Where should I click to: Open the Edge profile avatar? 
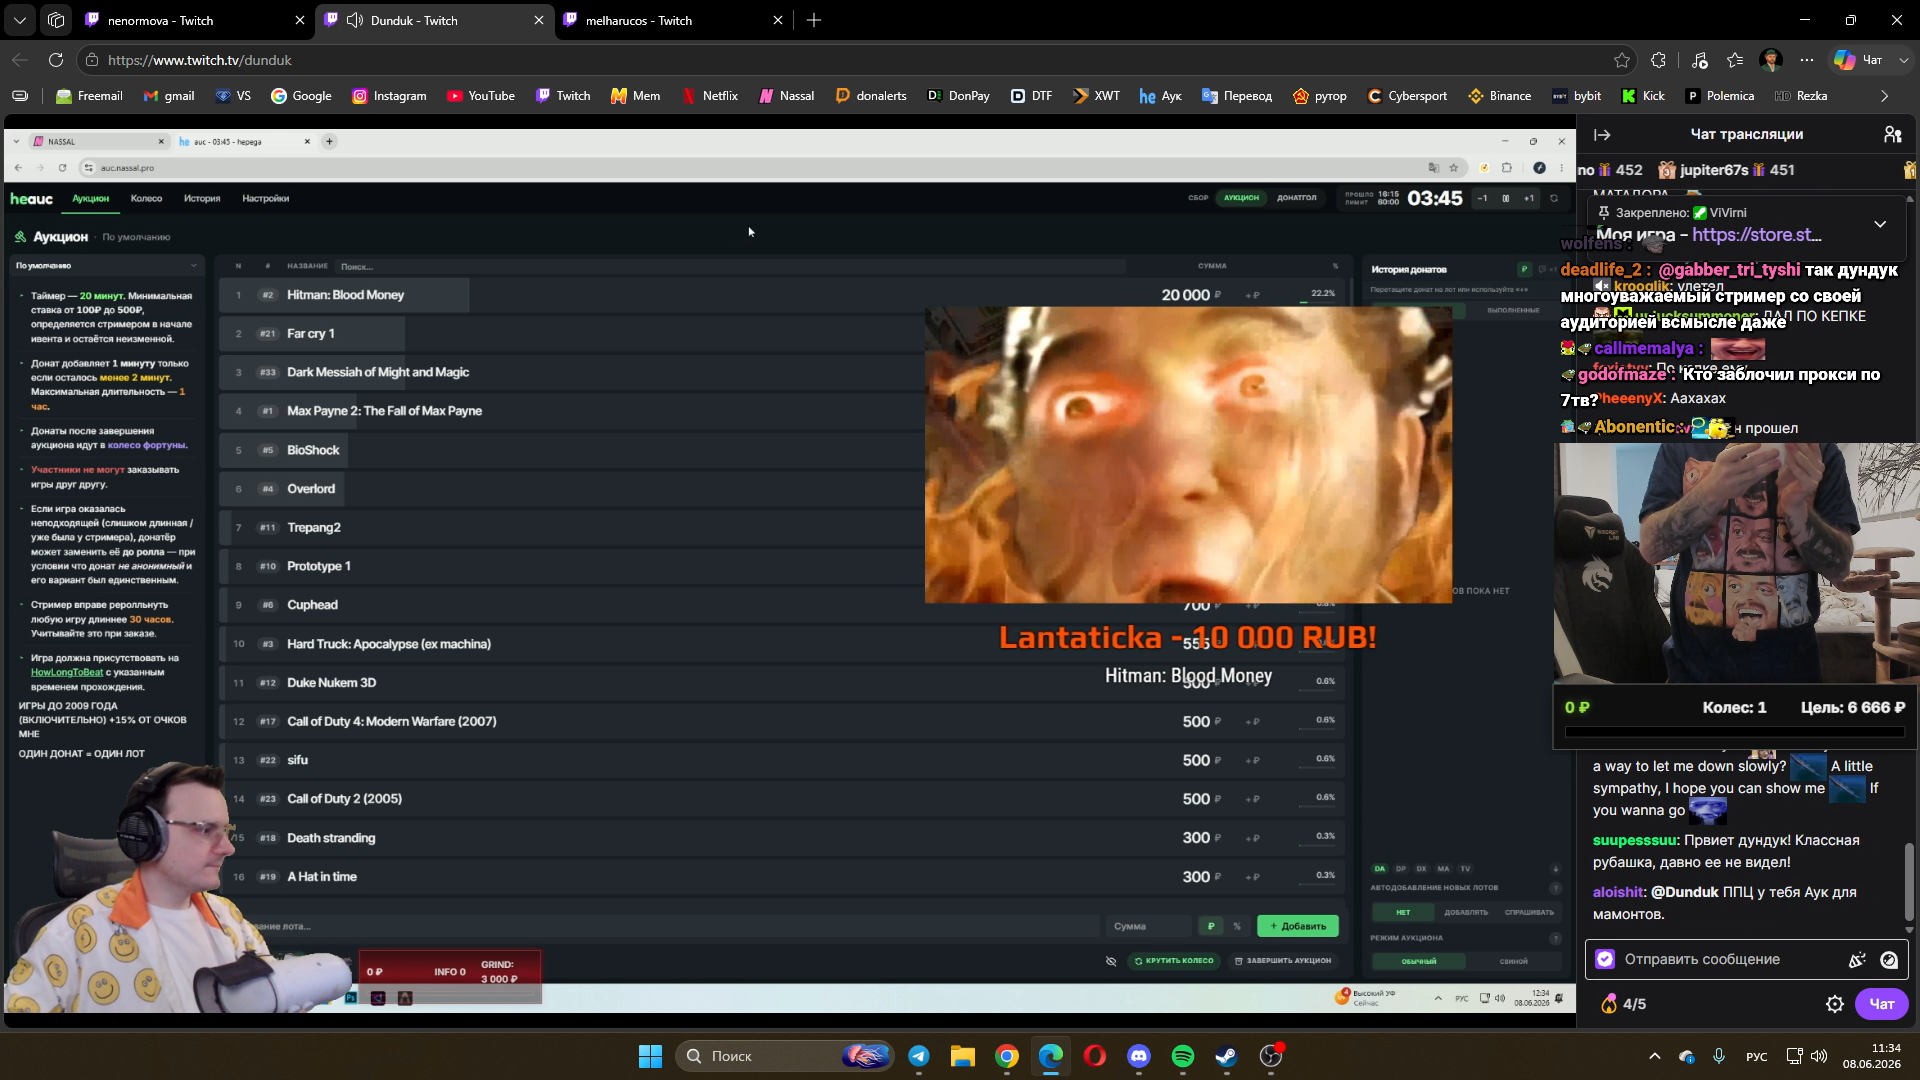pos(1771,60)
